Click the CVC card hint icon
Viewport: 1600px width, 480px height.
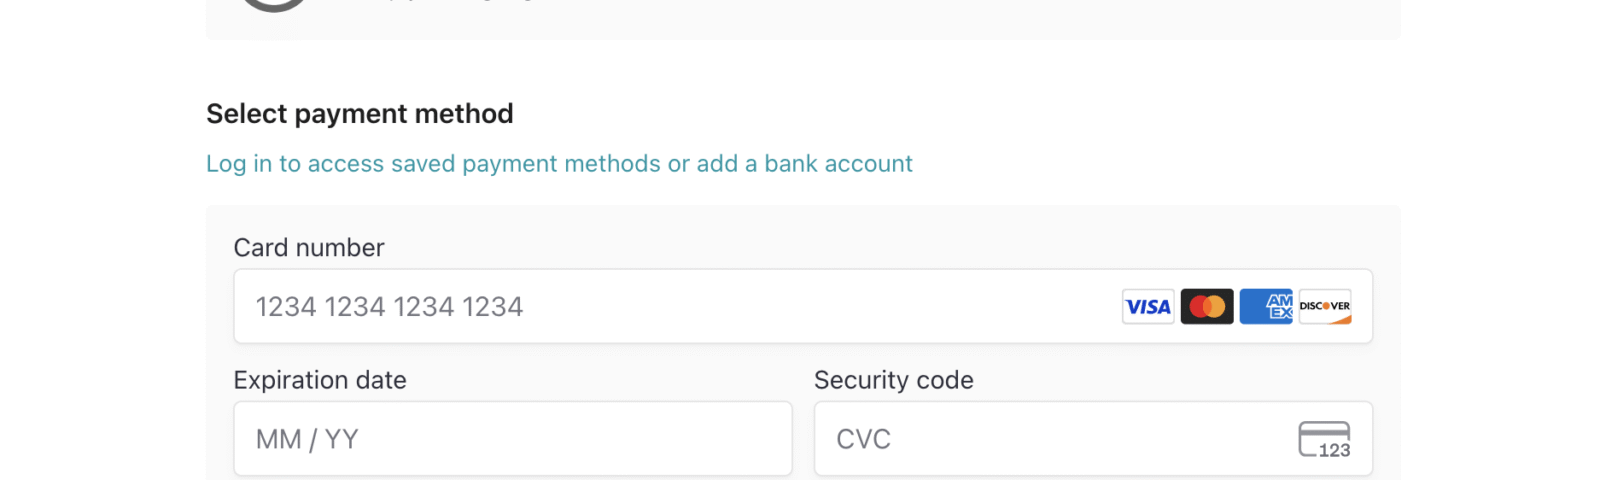click(x=1324, y=439)
